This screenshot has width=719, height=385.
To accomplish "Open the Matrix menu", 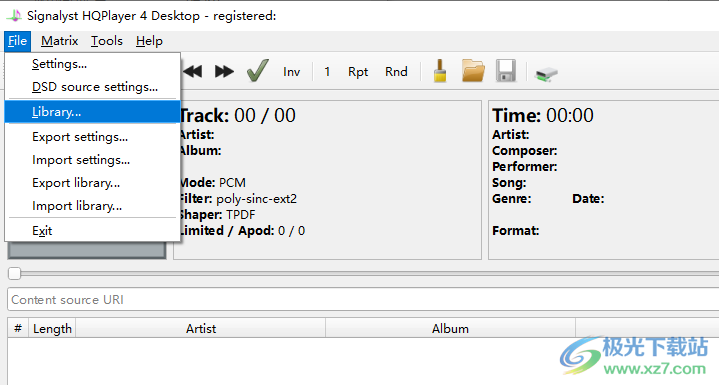I will coord(59,41).
